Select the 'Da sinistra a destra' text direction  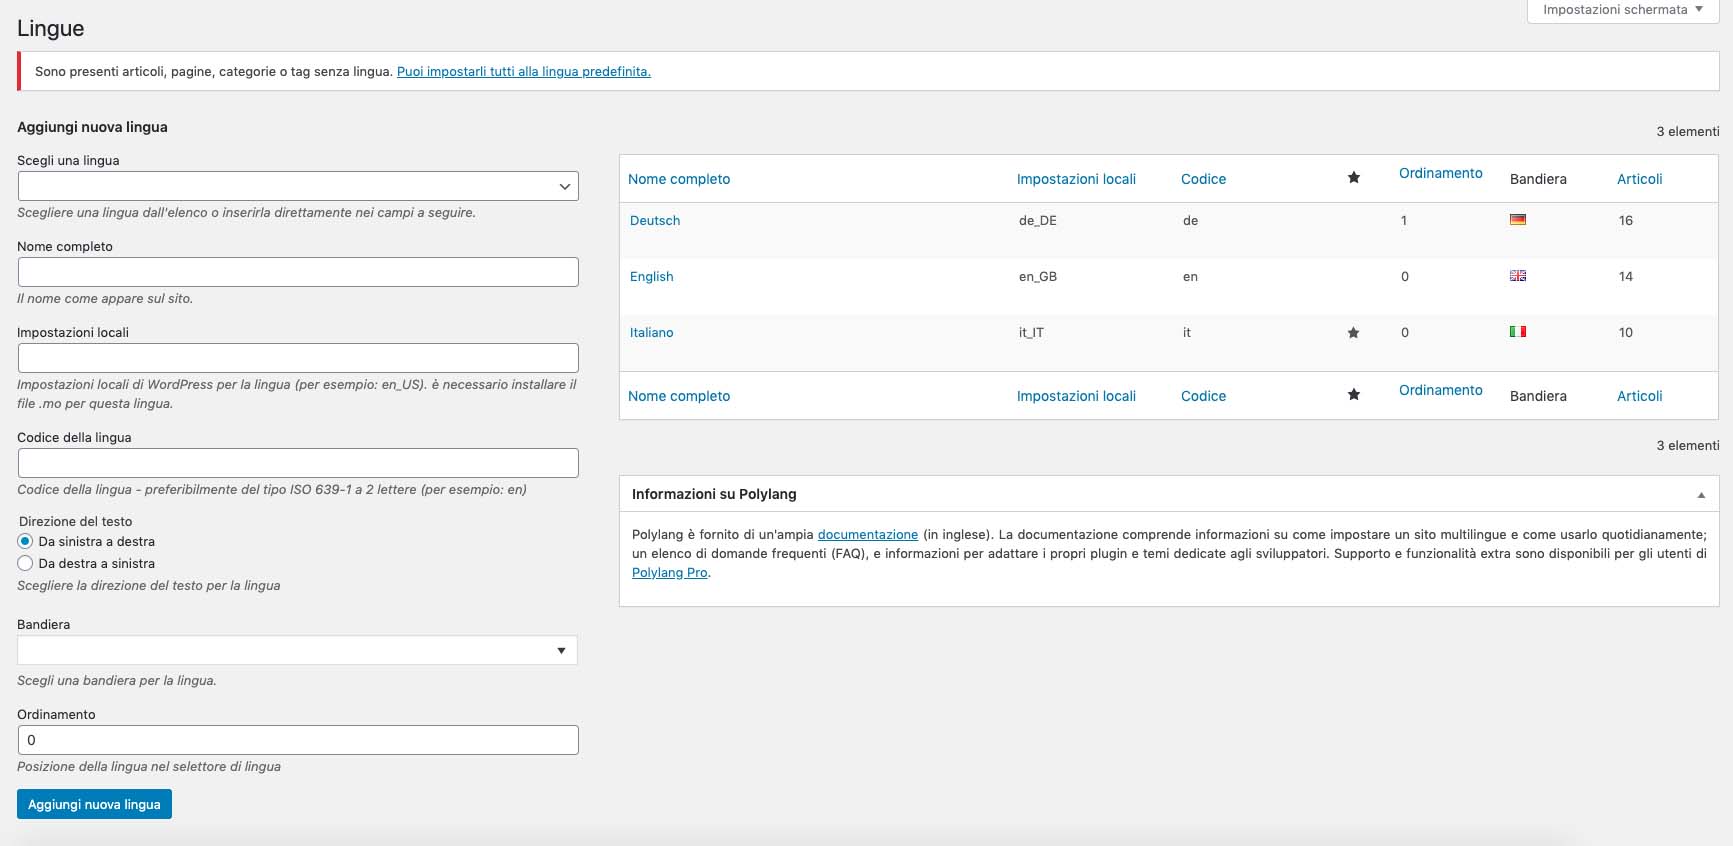(x=26, y=541)
